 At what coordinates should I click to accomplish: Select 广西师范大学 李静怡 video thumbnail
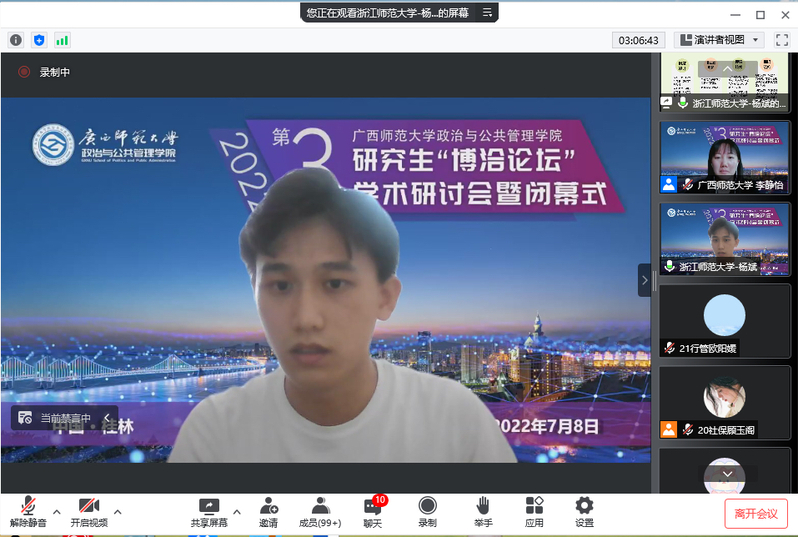pos(724,157)
